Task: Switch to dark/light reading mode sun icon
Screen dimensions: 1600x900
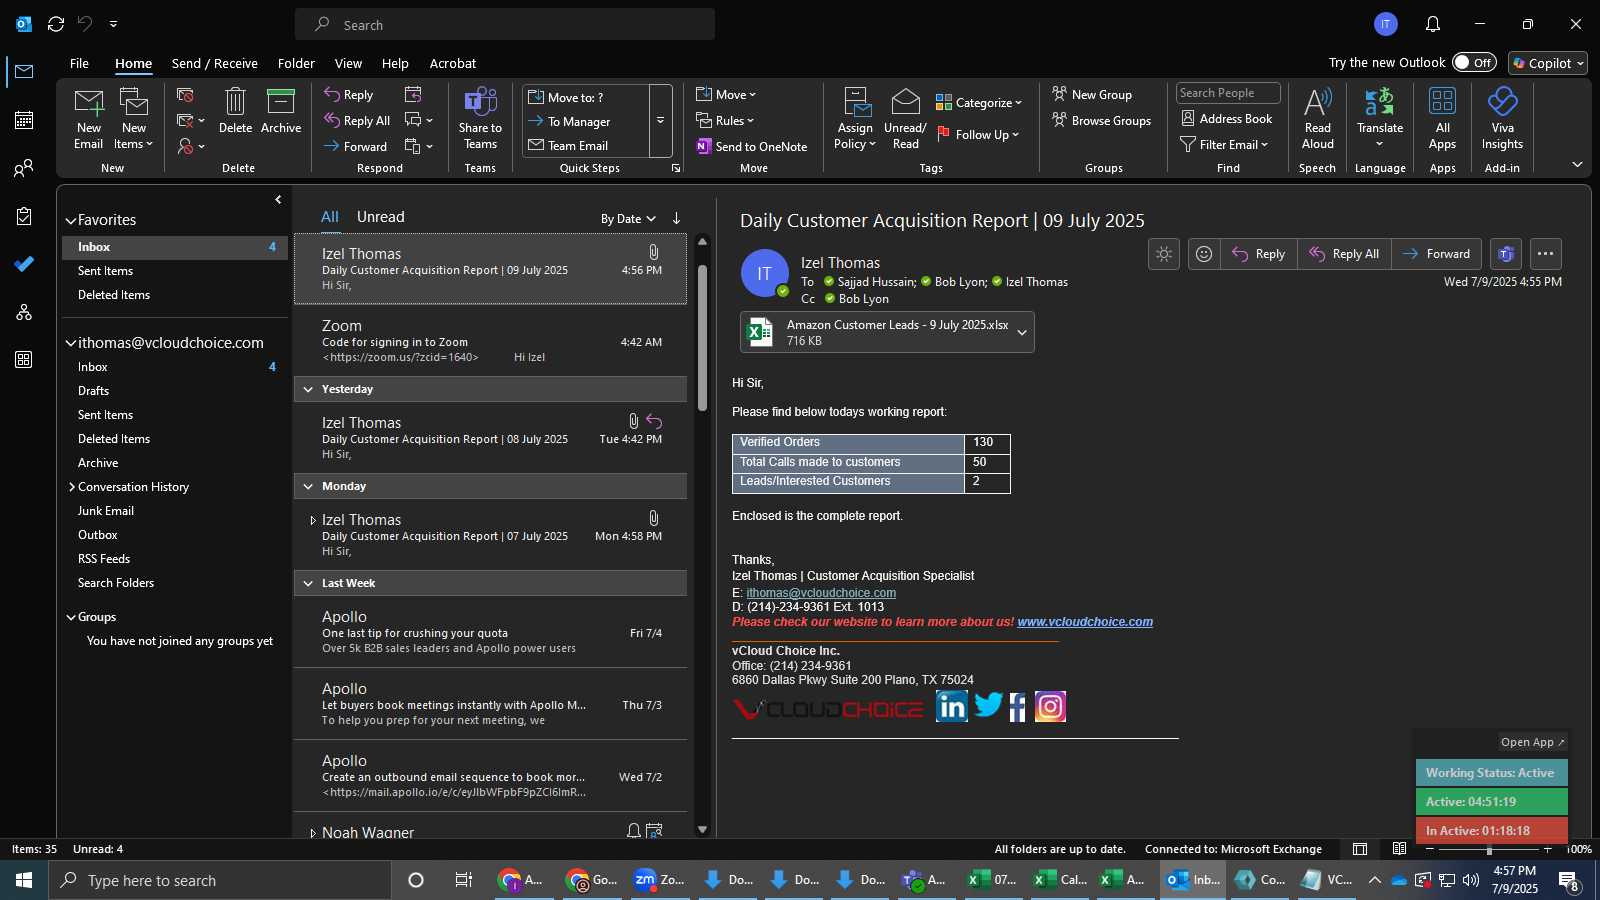Action: 1164,254
